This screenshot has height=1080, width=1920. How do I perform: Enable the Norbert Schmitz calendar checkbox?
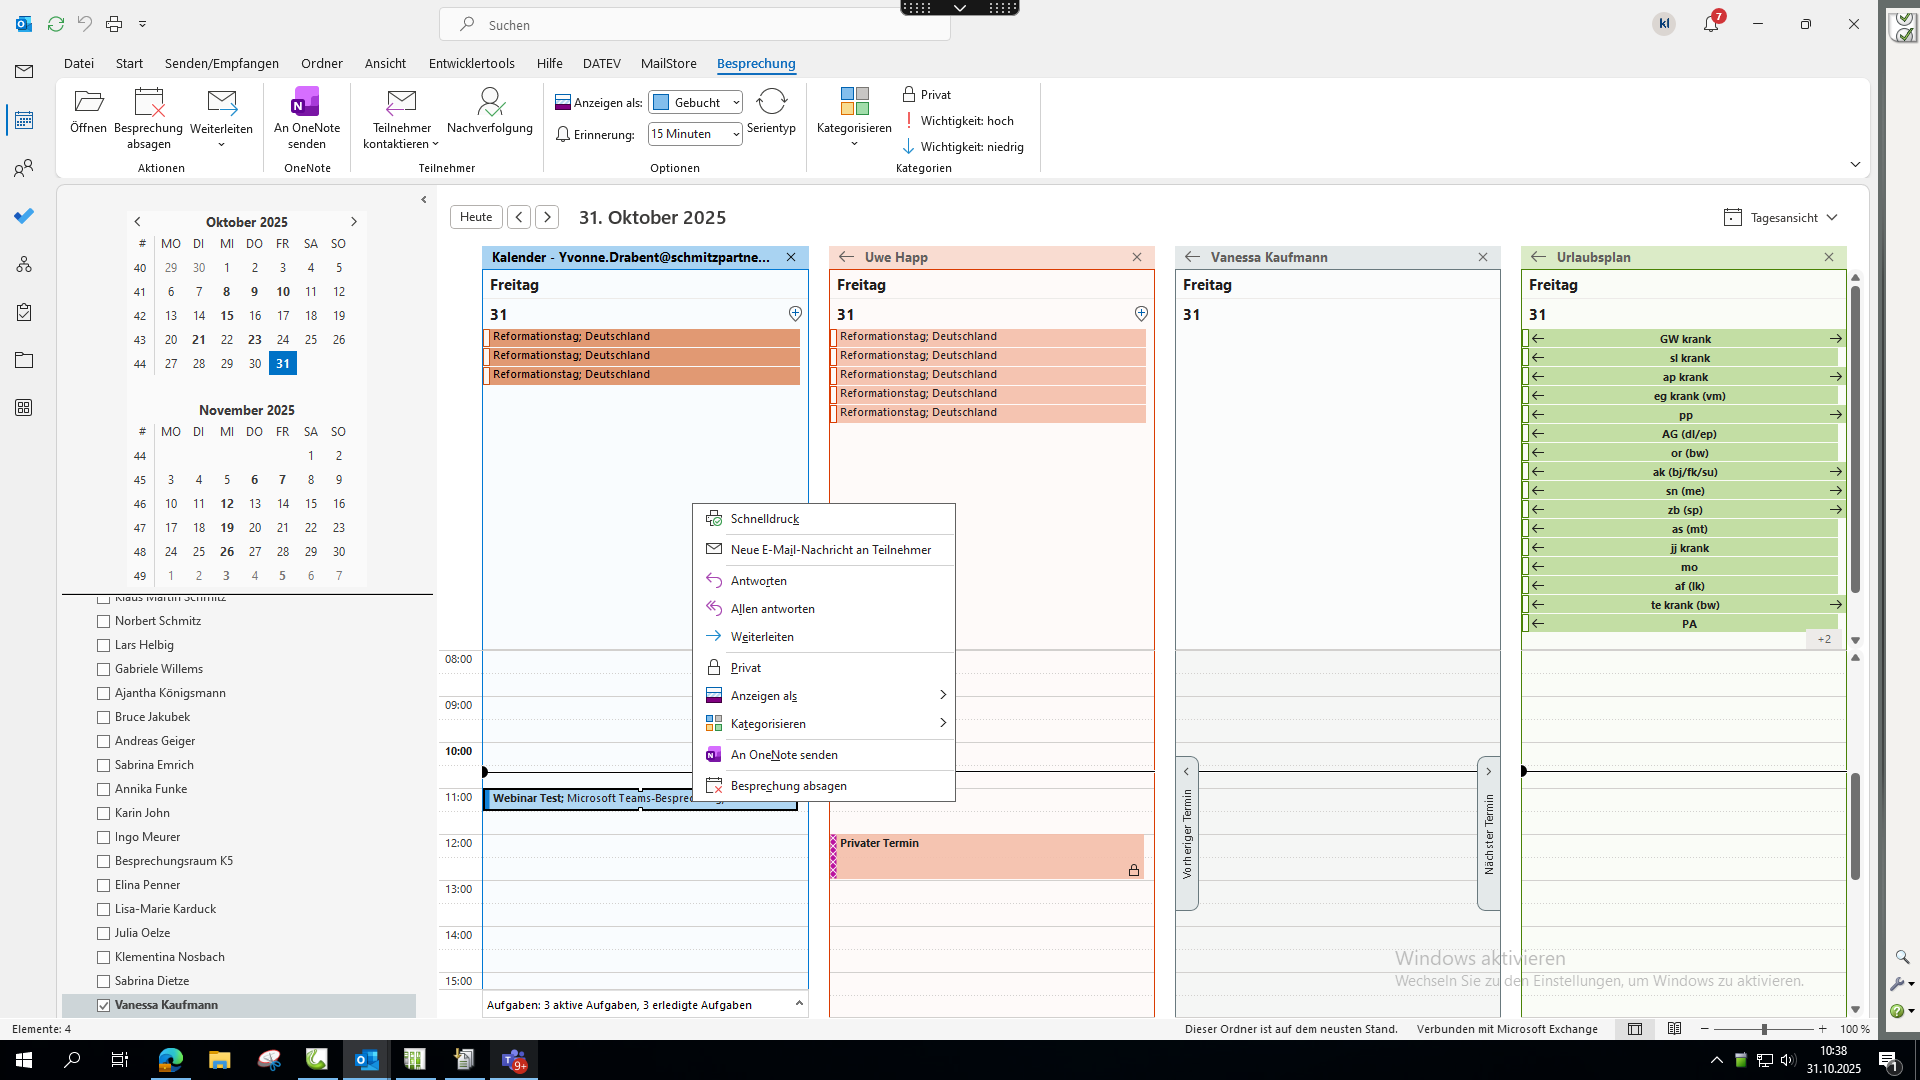103,621
